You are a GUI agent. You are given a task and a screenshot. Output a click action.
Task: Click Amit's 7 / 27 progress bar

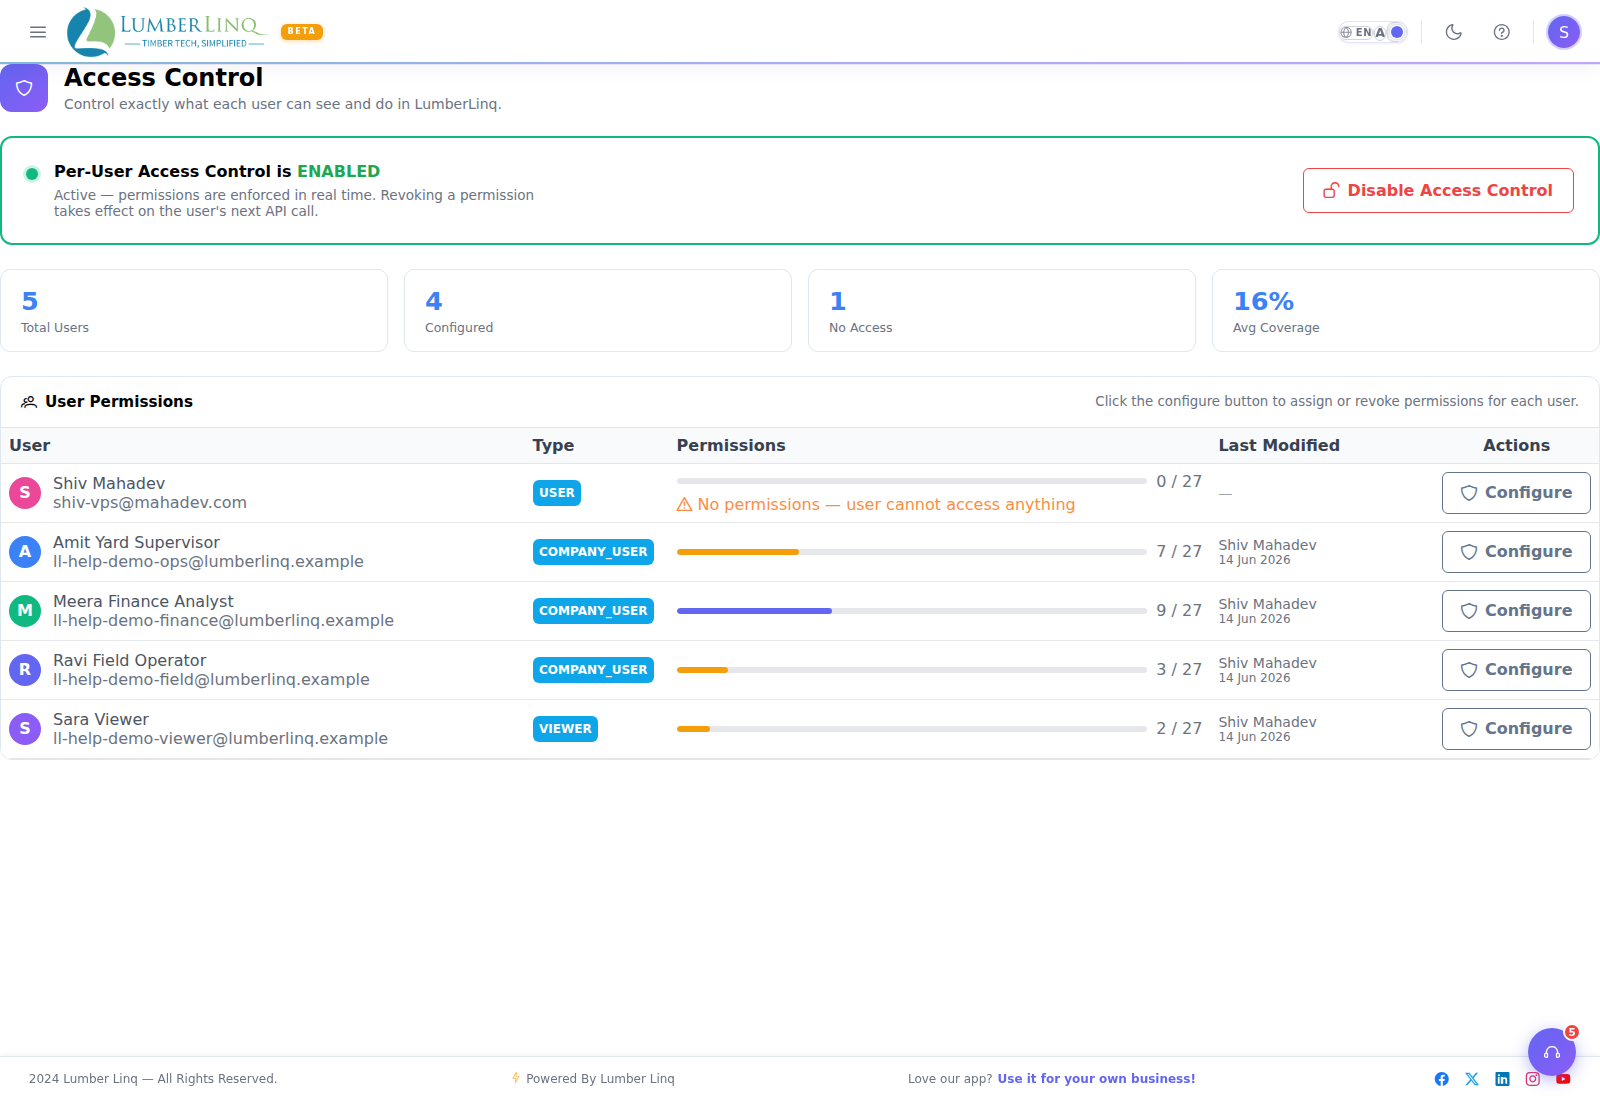[x=911, y=552]
